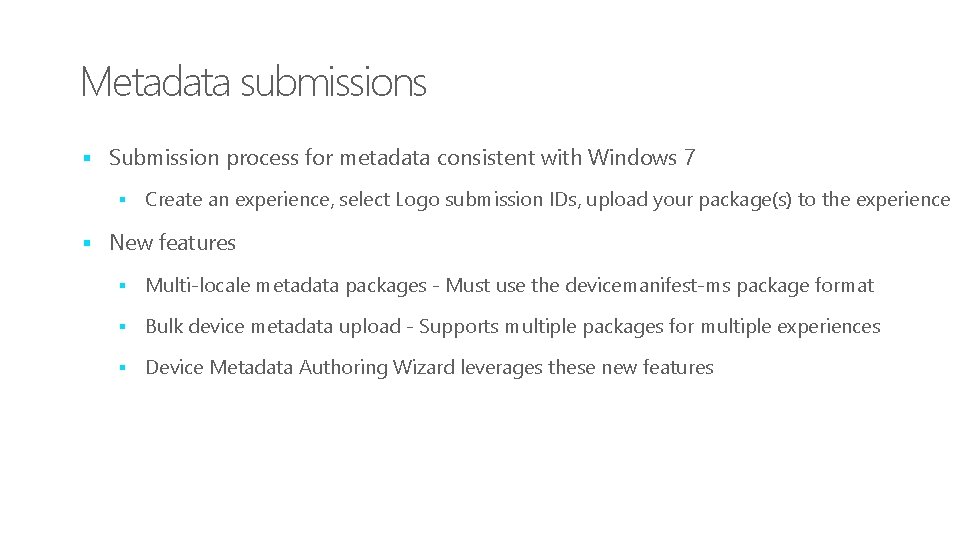Click 'upload your package(s)' text
Viewport: 960px width, 540px height.
(689, 200)
